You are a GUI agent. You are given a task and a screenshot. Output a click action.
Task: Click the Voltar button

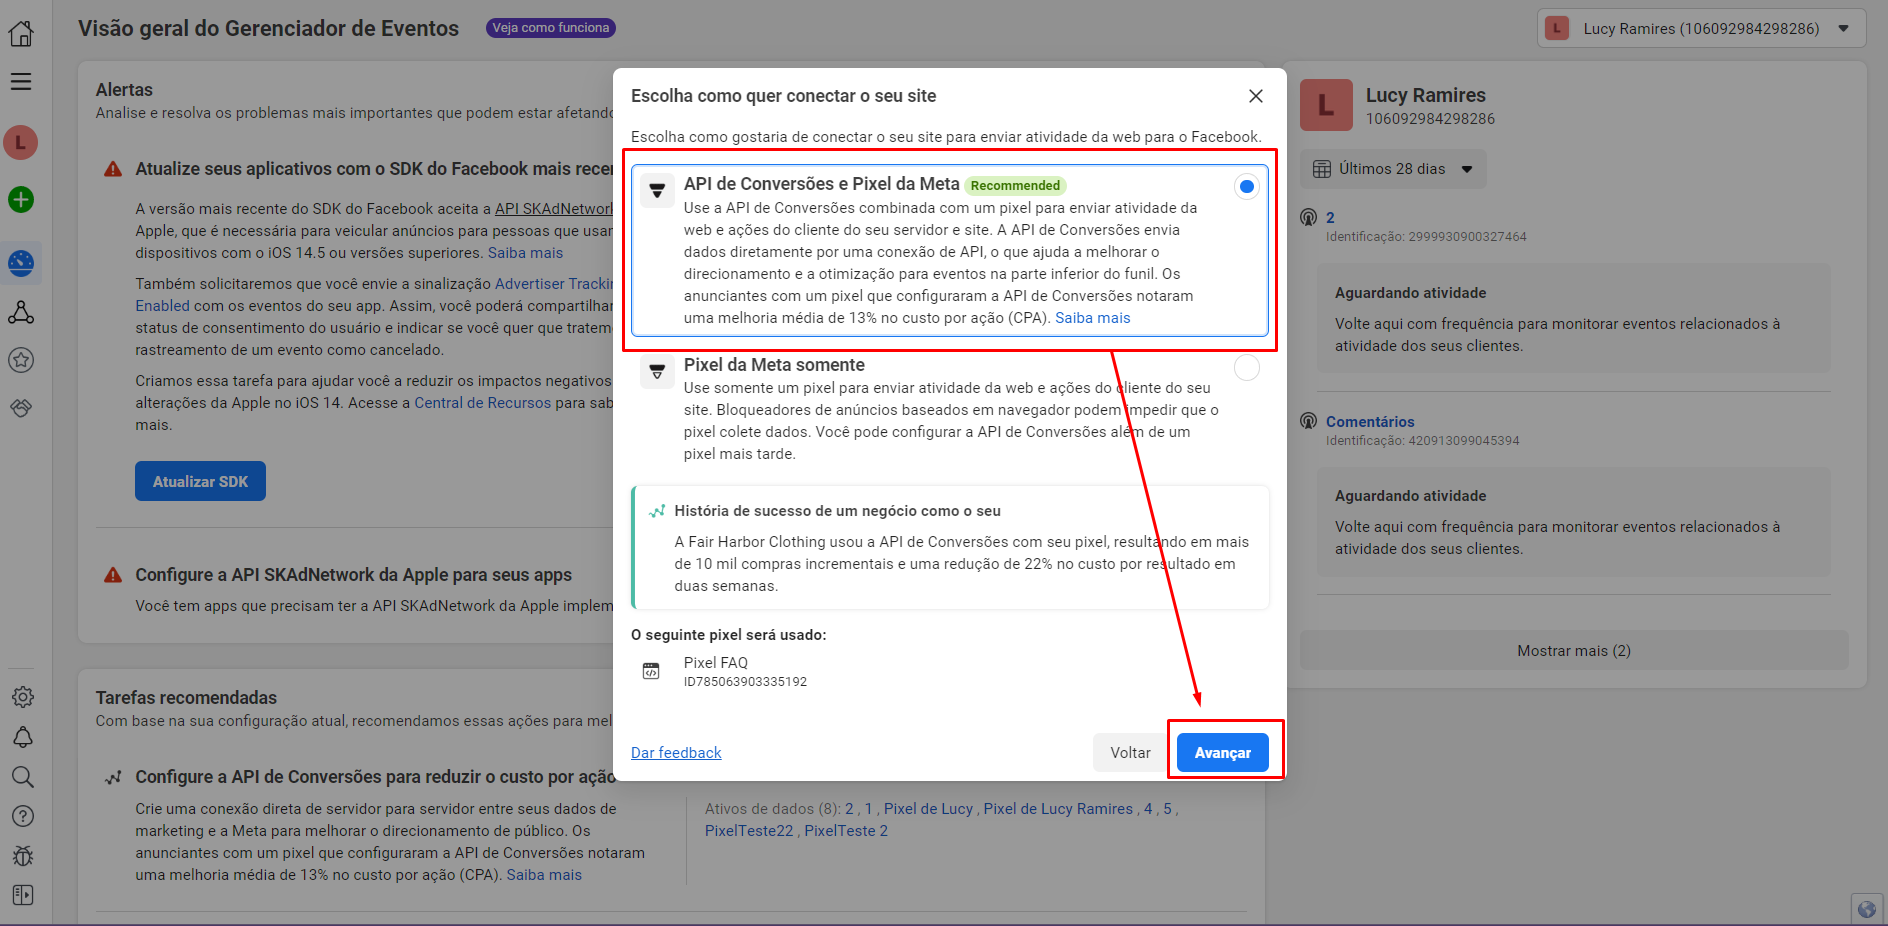pos(1130,753)
